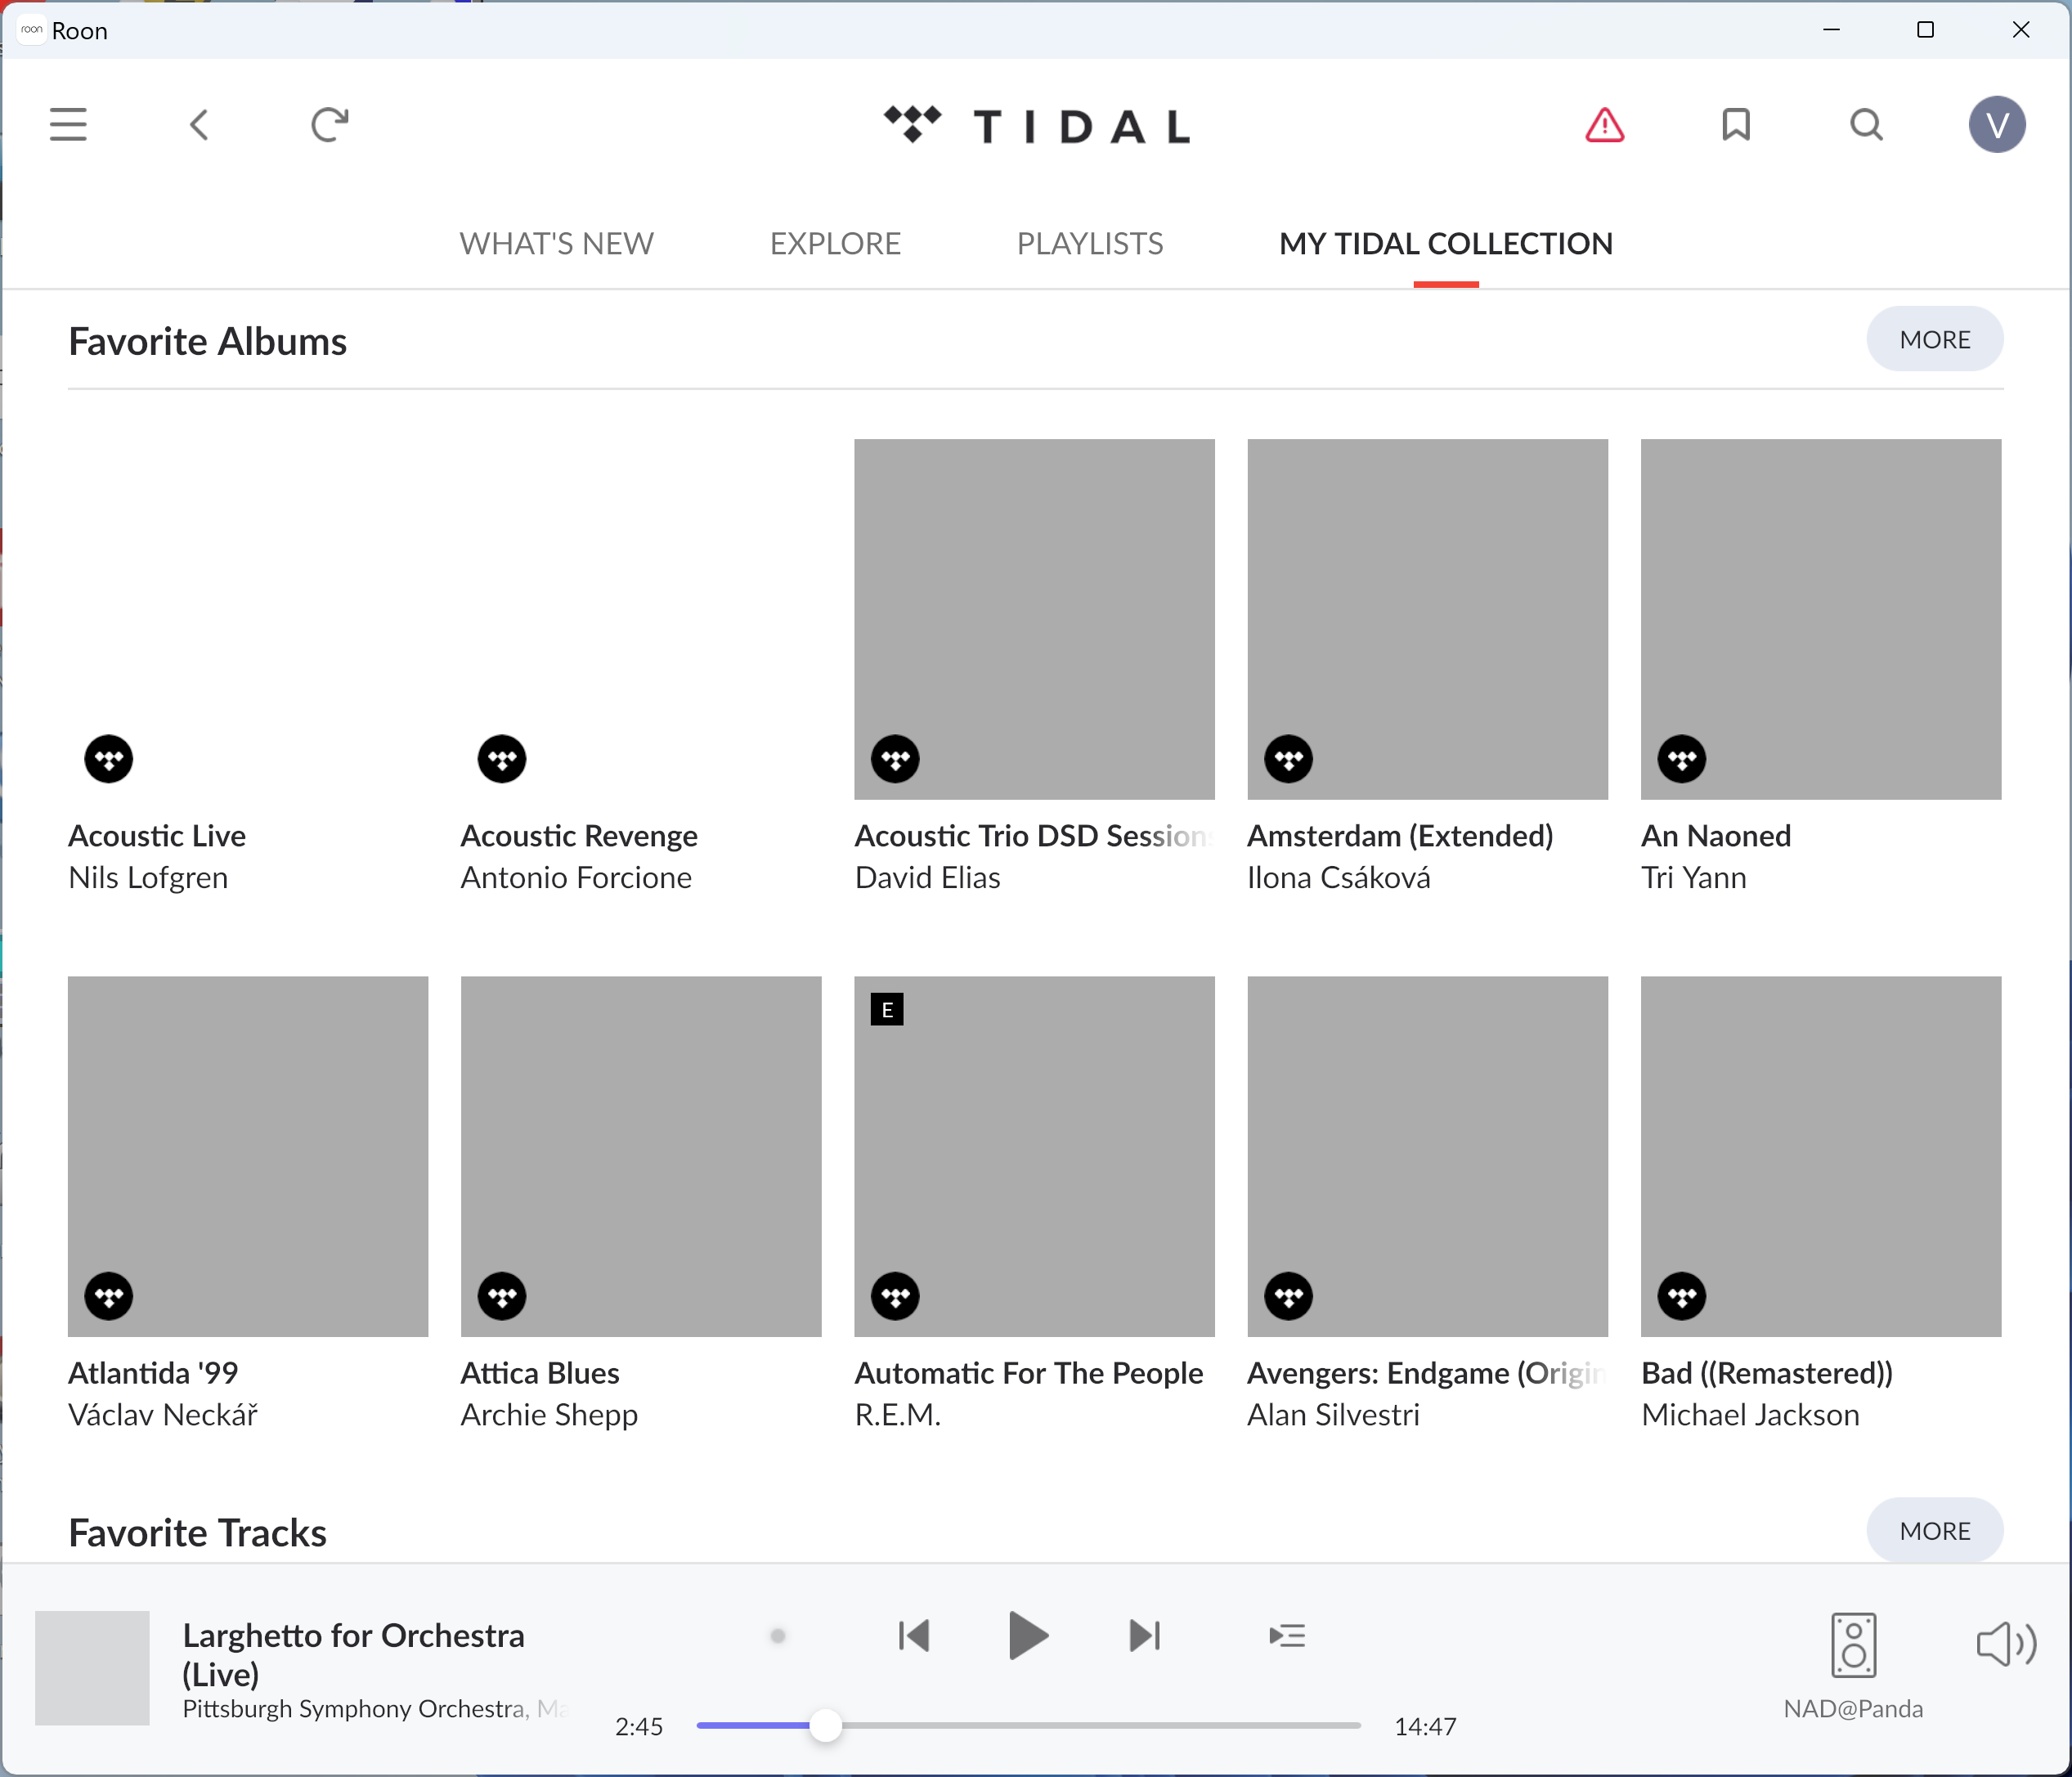Click the TIDAL badge on Attica Blues
Image resolution: width=2072 pixels, height=1777 pixels.
point(502,1297)
